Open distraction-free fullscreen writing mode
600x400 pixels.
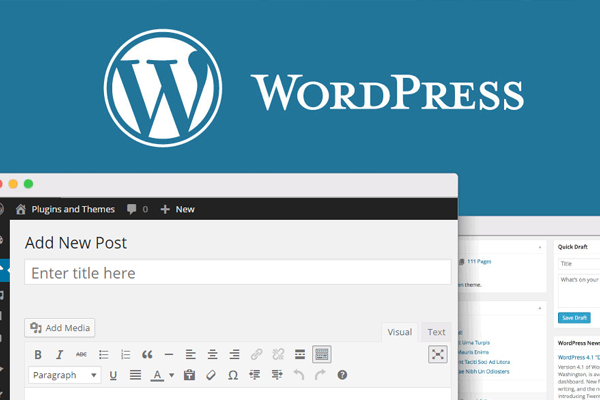coord(438,354)
